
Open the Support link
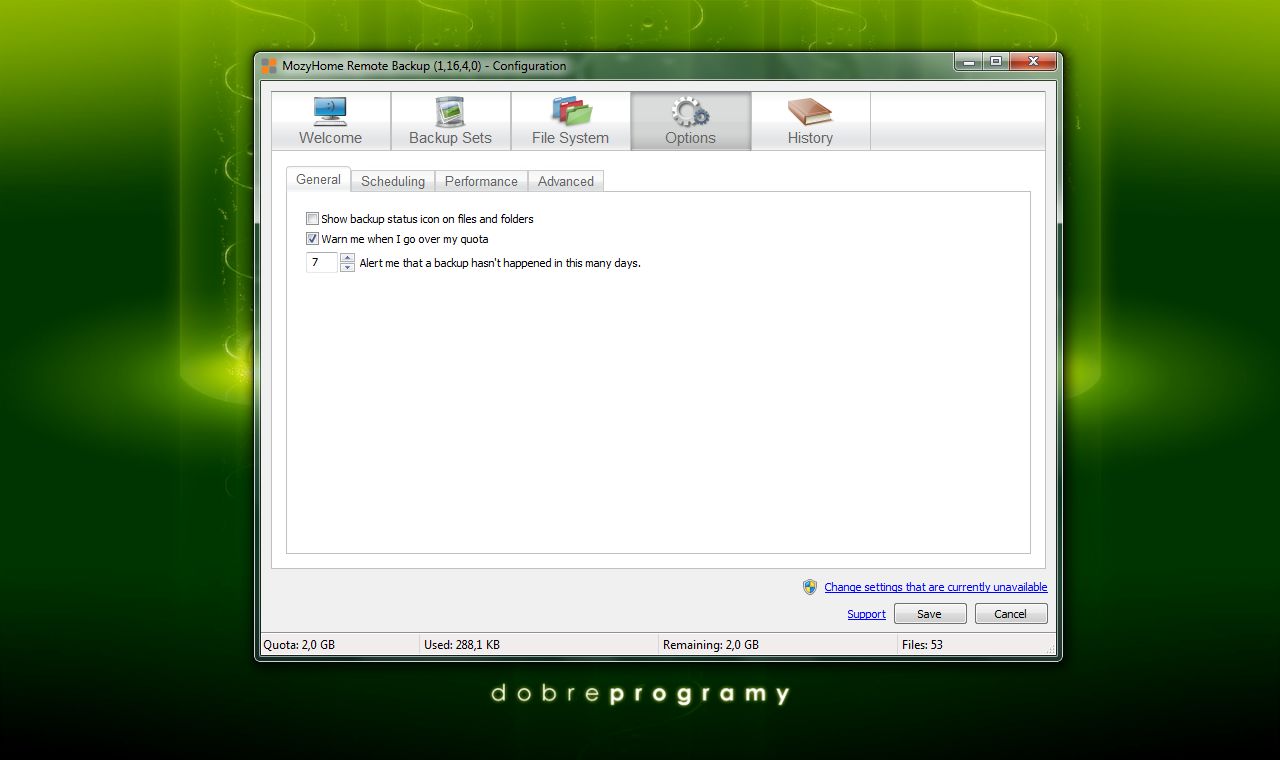pos(866,614)
